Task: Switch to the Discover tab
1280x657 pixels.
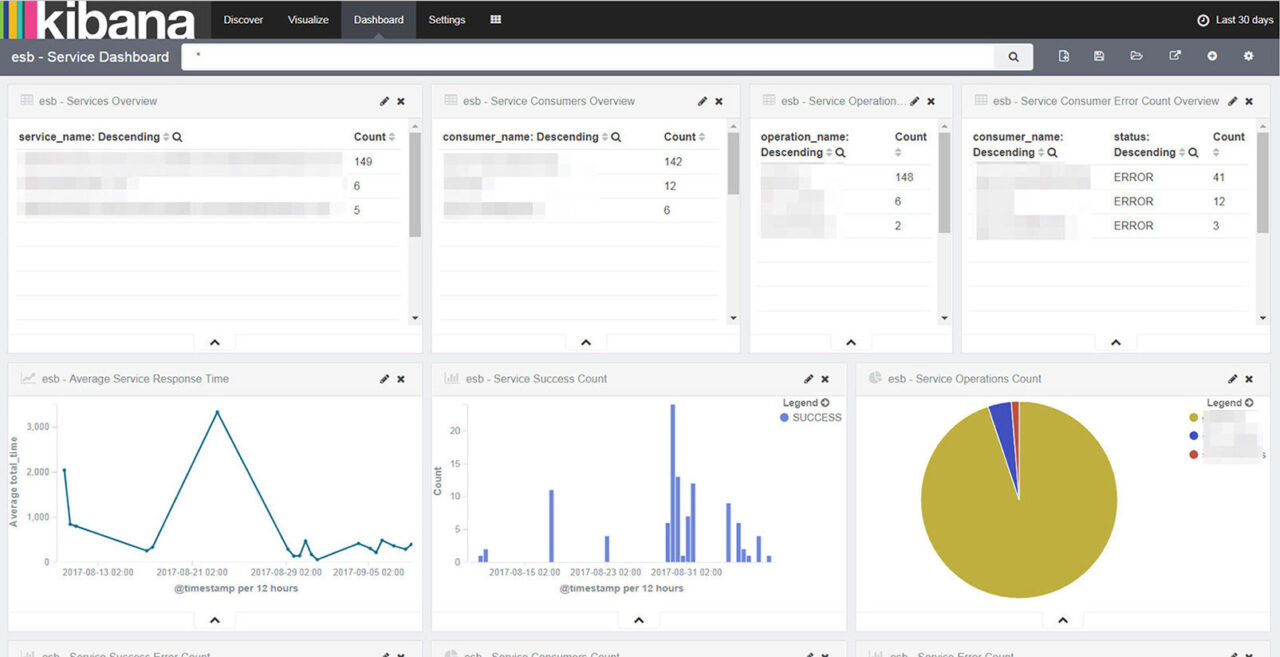Action: click(x=243, y=20)
